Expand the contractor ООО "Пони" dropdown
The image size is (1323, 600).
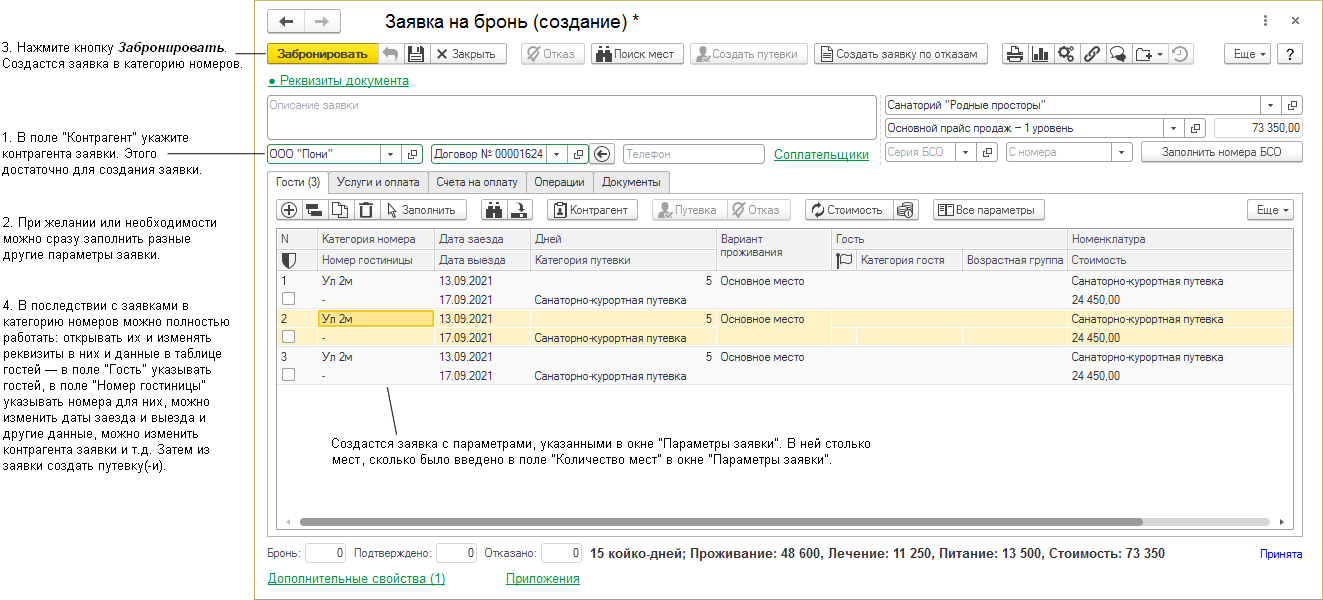[390, 154]
